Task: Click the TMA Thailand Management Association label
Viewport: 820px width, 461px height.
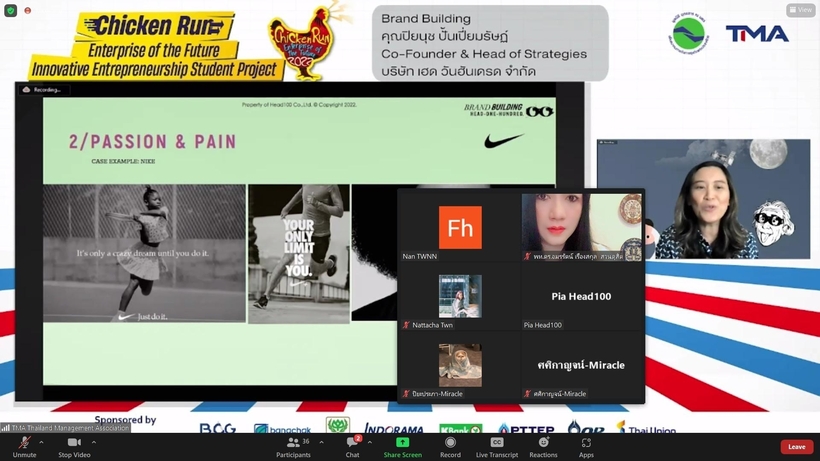Action: [70, 428]
